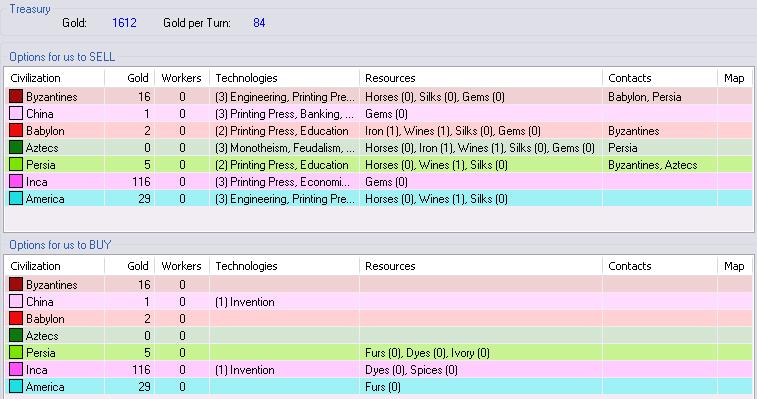
Task: Sort BUY list by Resources column header
Action: 481,266
